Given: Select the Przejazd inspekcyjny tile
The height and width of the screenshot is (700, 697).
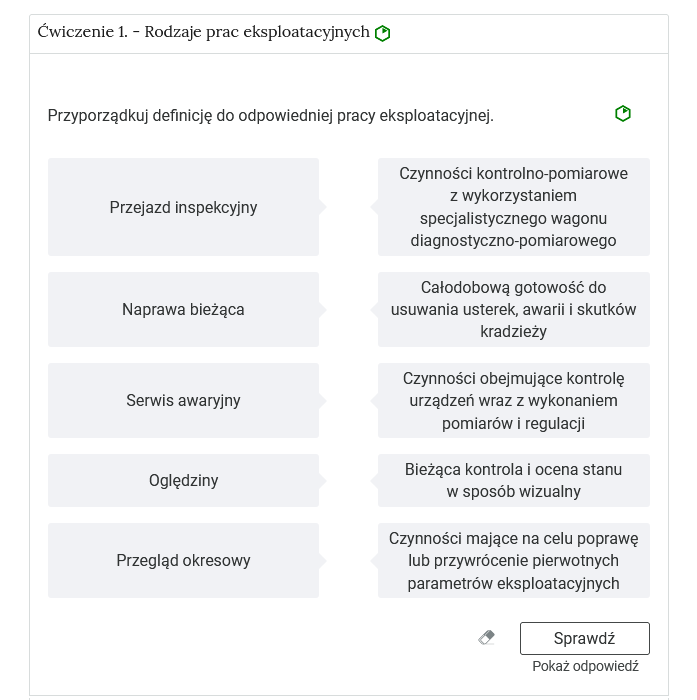Looking at the screenshot, I should 183,207.
